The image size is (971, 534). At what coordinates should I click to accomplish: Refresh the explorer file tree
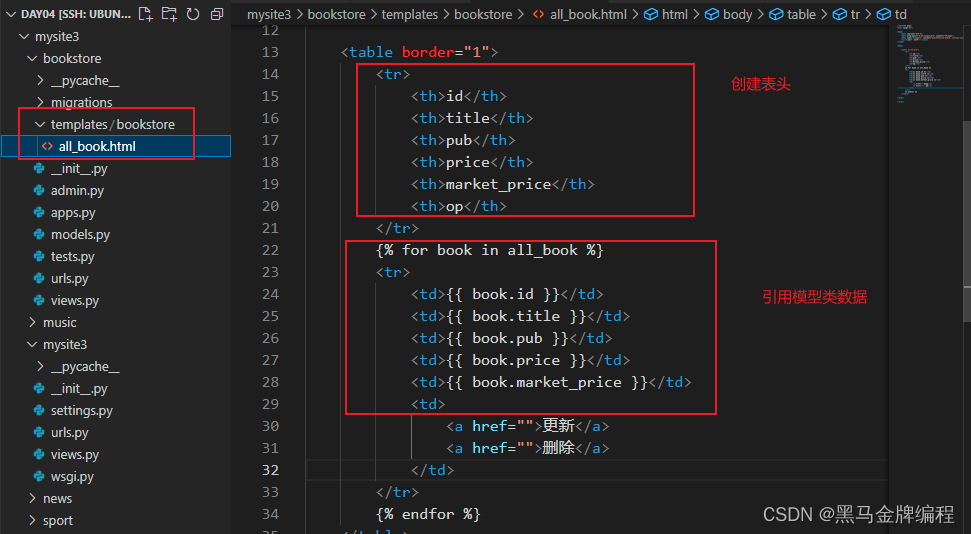(193, 14)
